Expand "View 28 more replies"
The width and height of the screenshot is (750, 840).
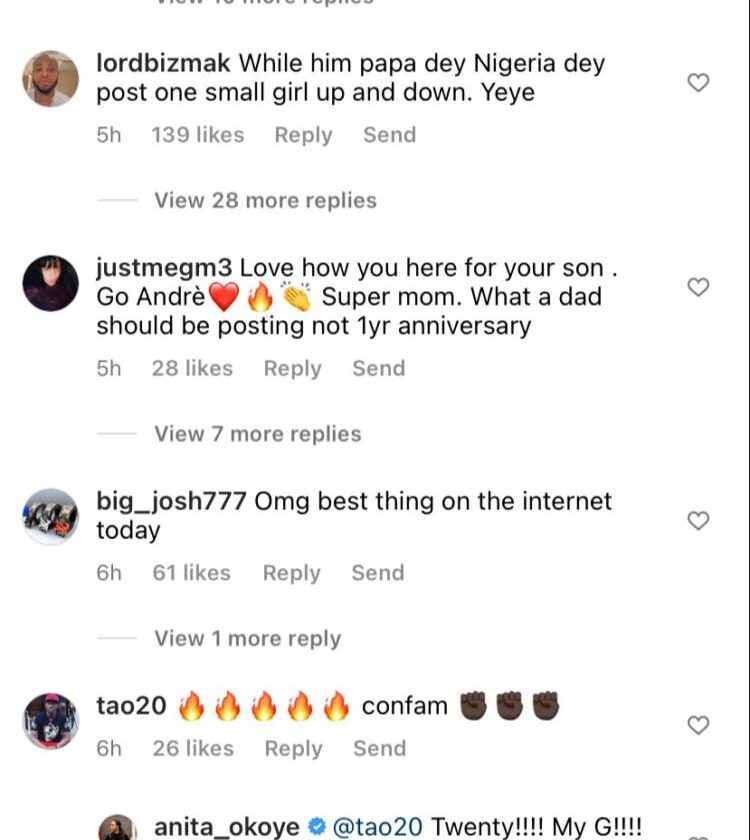point(265,200)
